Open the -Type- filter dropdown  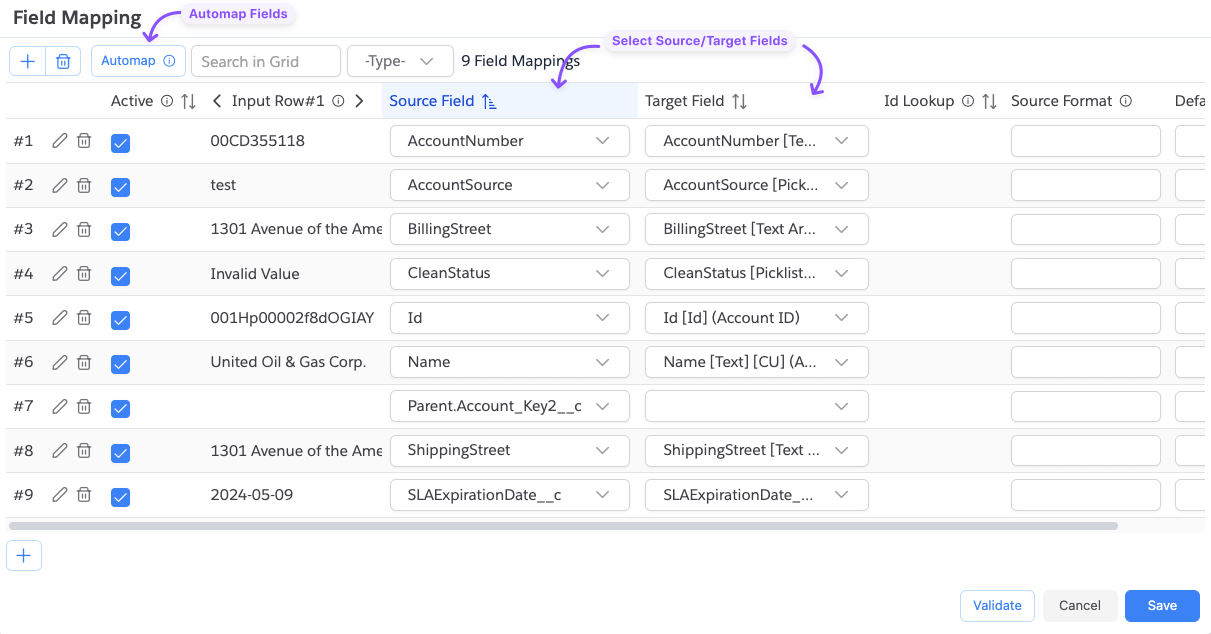coord(399,61)
